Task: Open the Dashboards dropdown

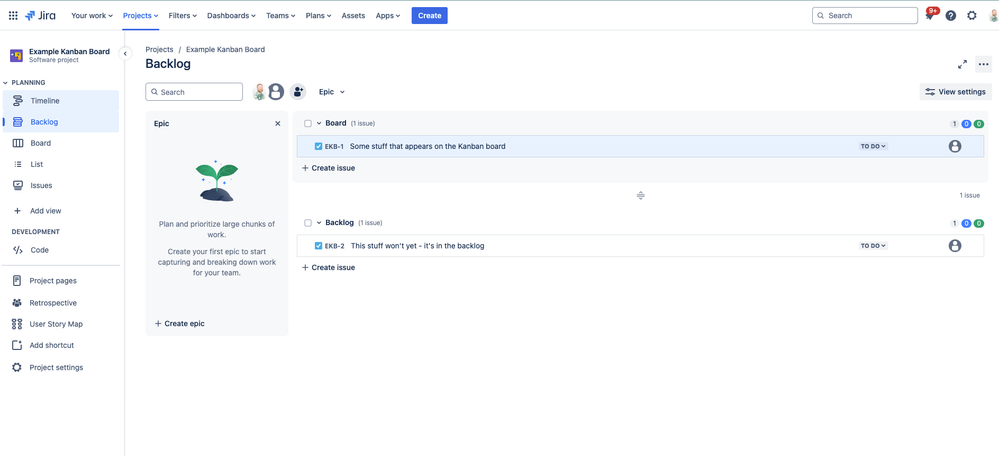Action: point(231,15)
